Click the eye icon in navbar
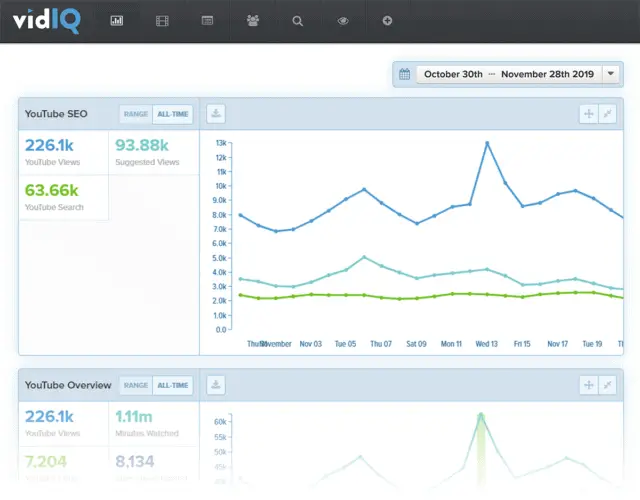This screenshot has width=640, height=500. click(x=343, y=21)
